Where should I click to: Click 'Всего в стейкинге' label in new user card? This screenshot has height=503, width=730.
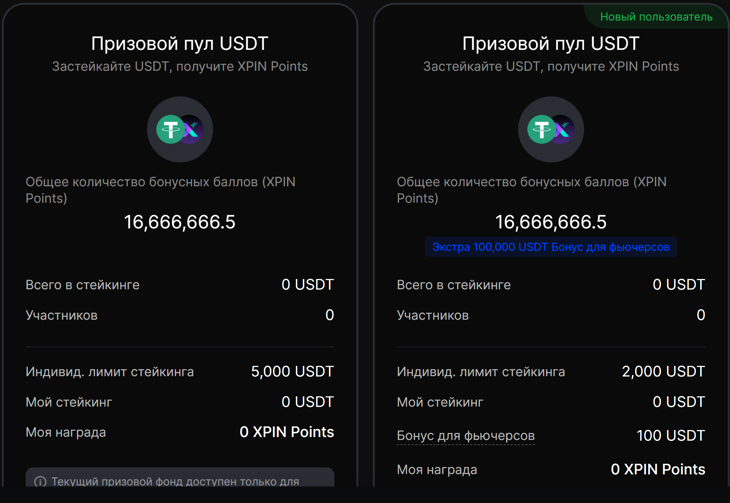tap(453, 285)
